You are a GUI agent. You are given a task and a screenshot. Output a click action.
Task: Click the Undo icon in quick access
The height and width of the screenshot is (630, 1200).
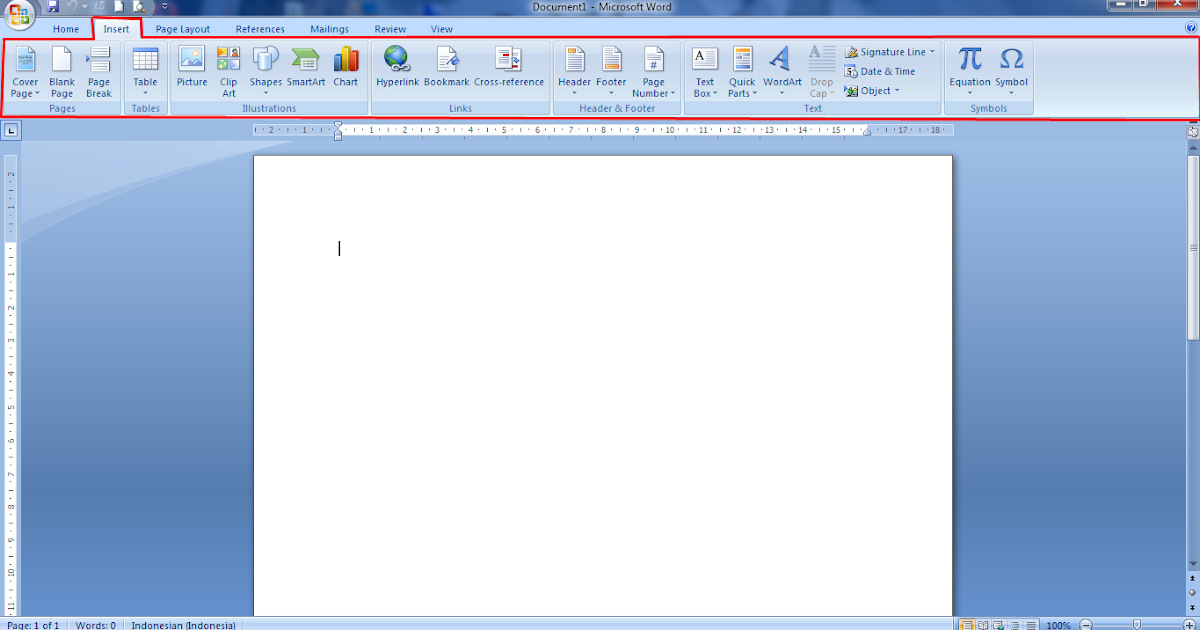tap(71, 6)
